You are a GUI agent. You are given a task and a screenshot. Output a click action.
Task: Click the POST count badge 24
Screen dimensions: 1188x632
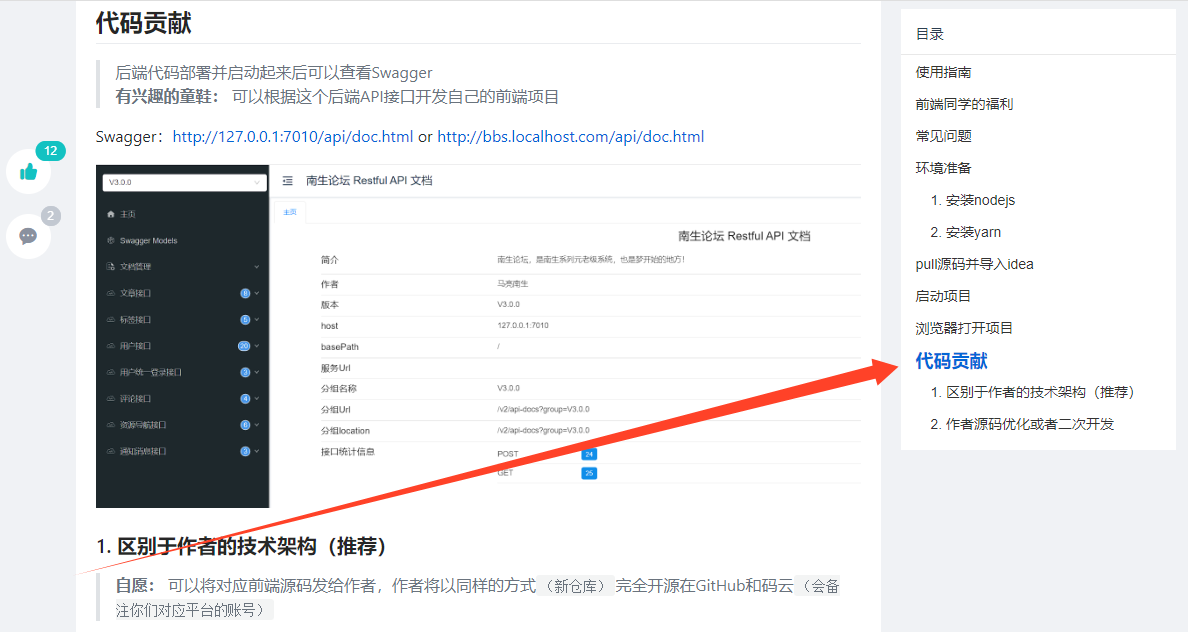click(589, 454)
